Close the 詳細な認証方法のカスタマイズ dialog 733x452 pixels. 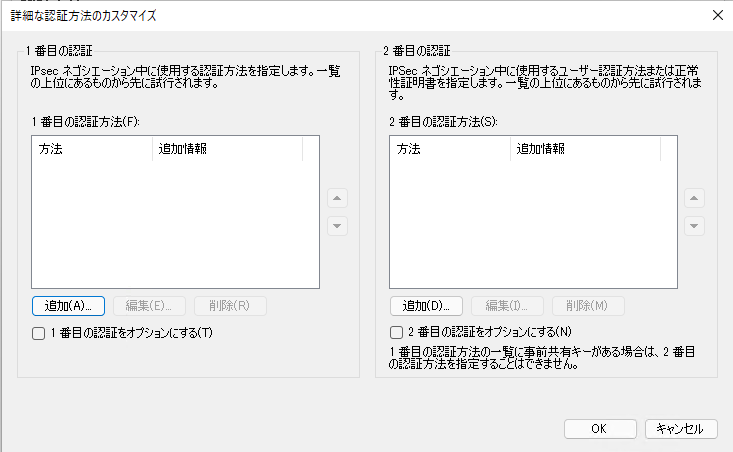click(x=718, y=15)
